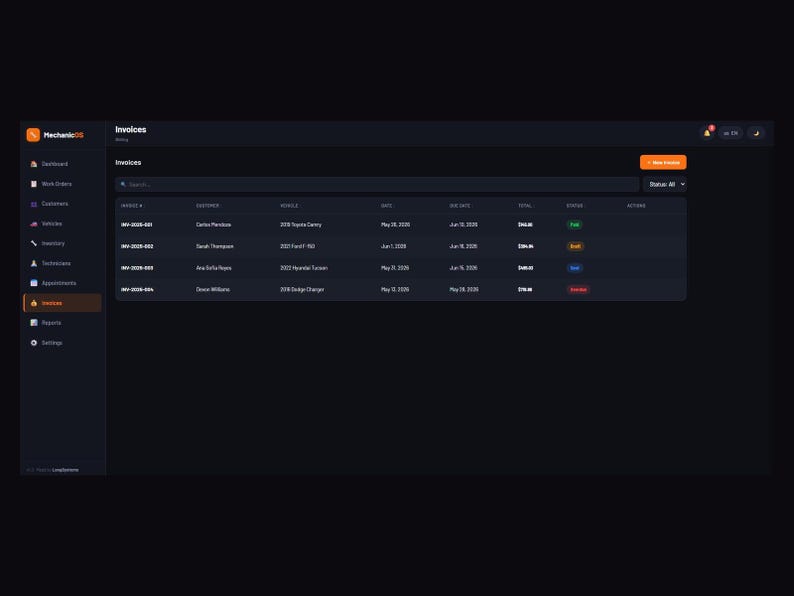
Task: Open the invoice number in Carlos Mendoza's row
Action: pos(137,224)
